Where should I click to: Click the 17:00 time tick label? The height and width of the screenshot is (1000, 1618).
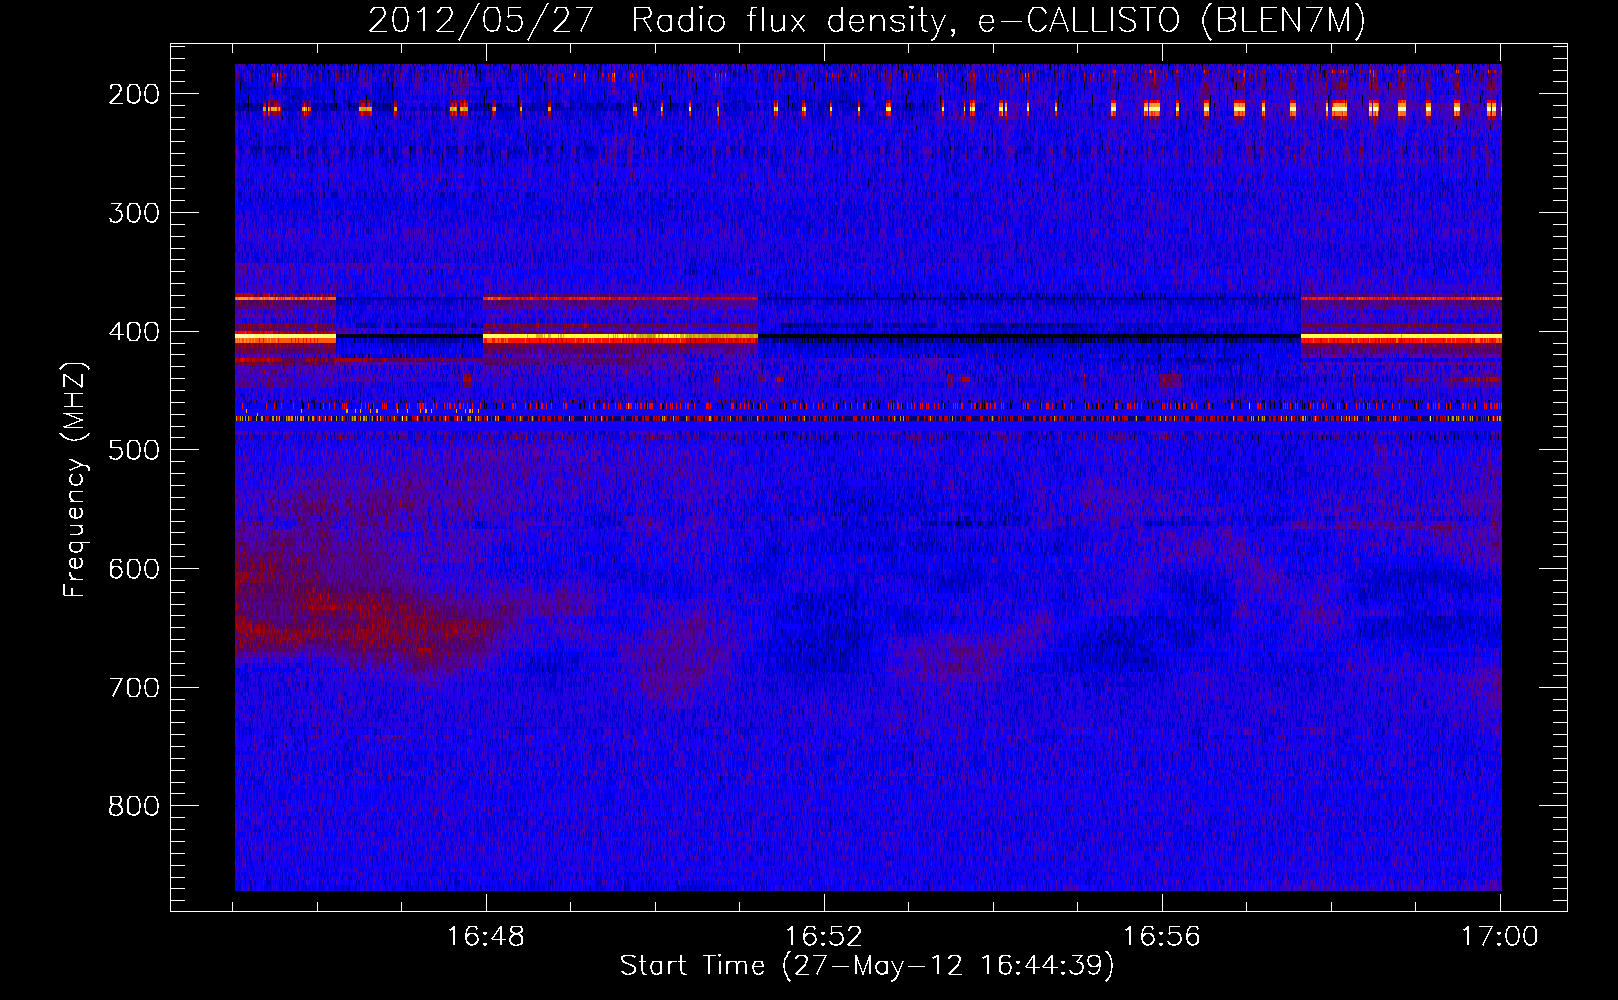[x=1500, y=937]
